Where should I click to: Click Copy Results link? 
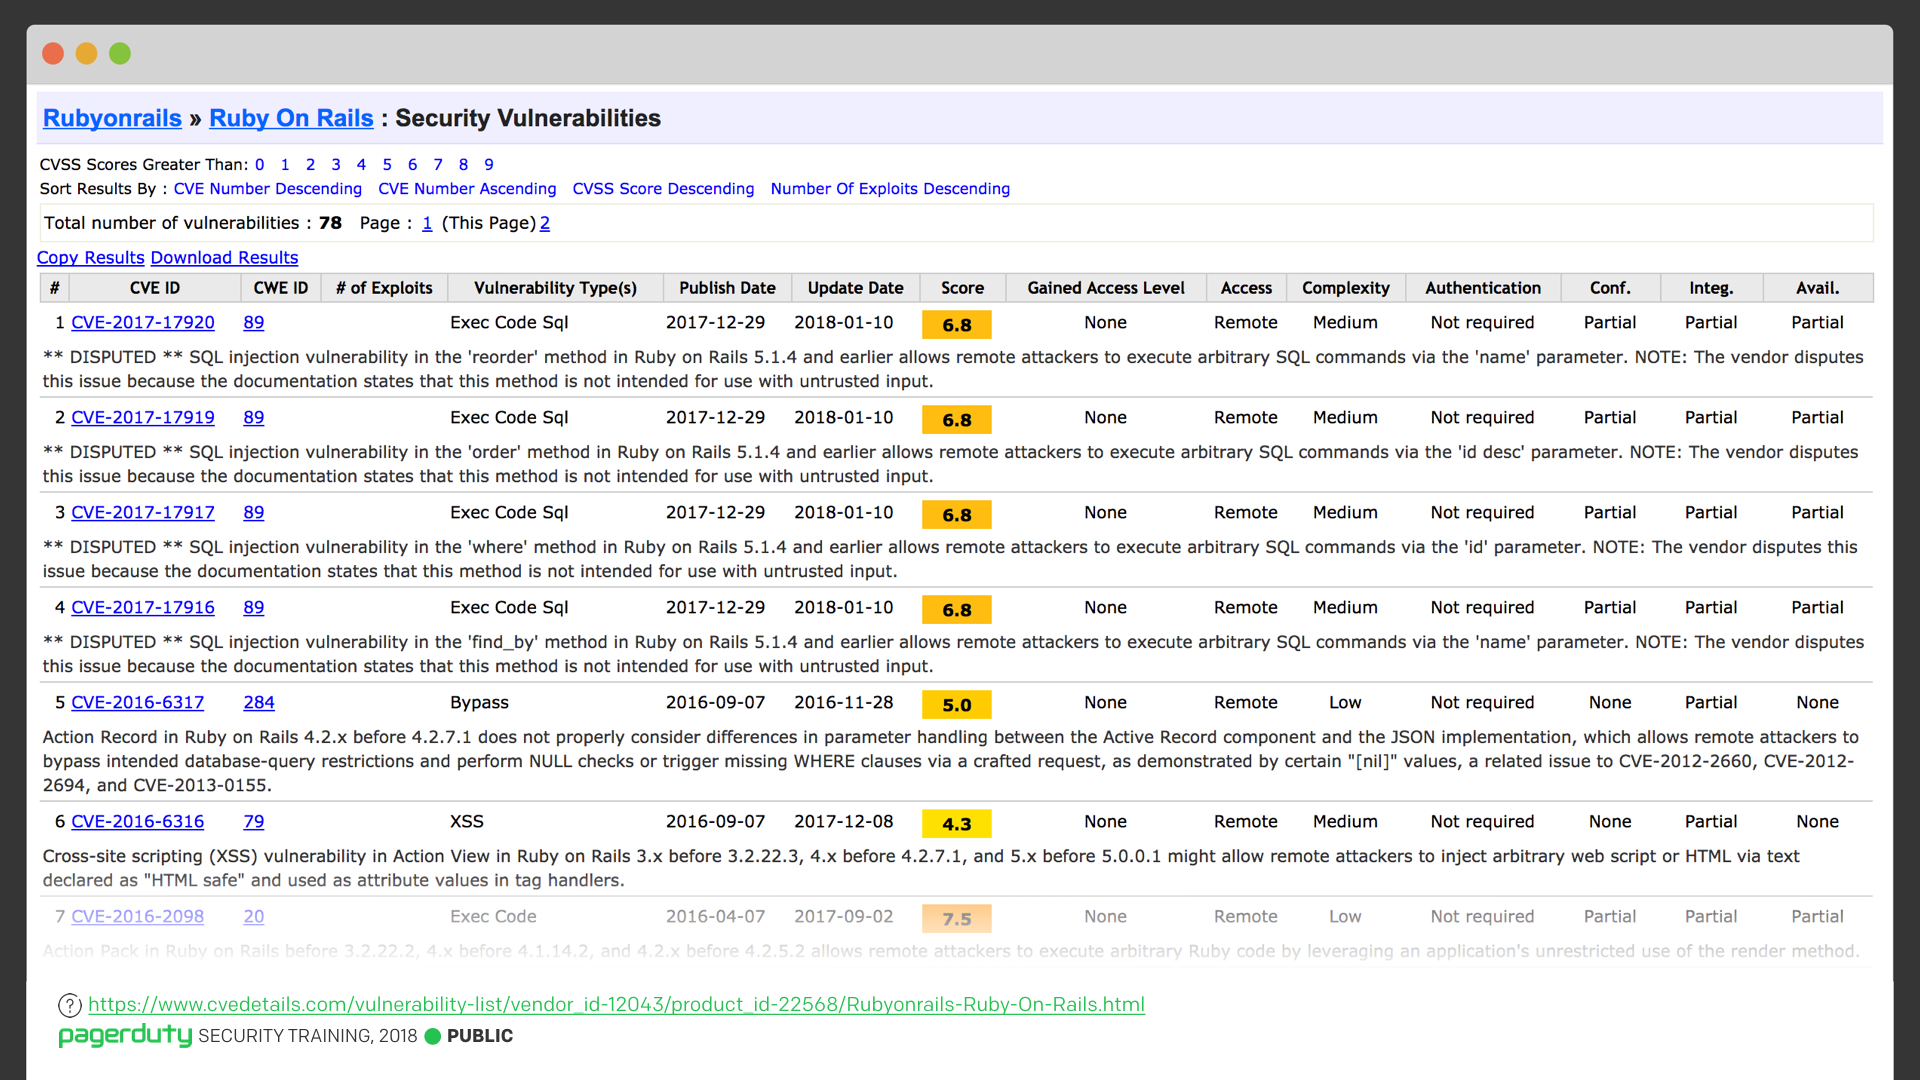pyautogui.click(x=91, y=258)
